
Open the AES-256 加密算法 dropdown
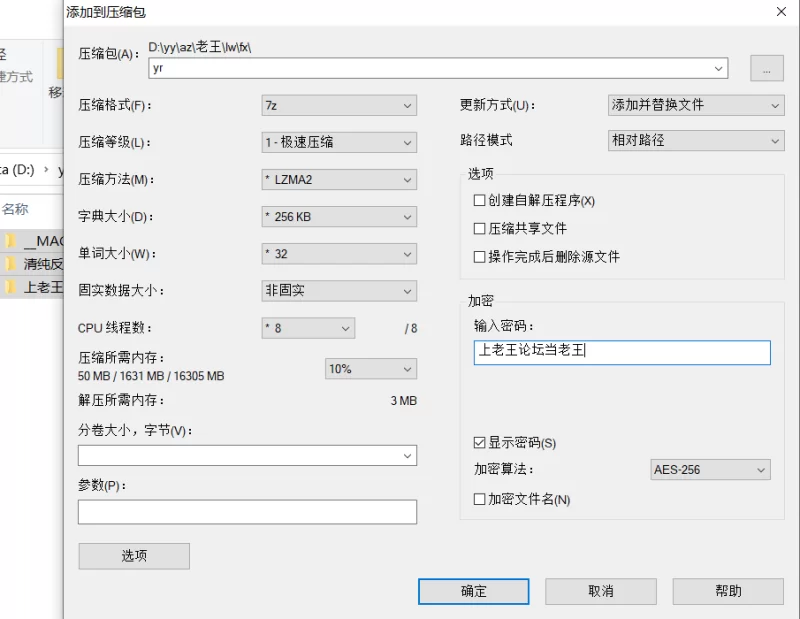click(x=710, y=470)
